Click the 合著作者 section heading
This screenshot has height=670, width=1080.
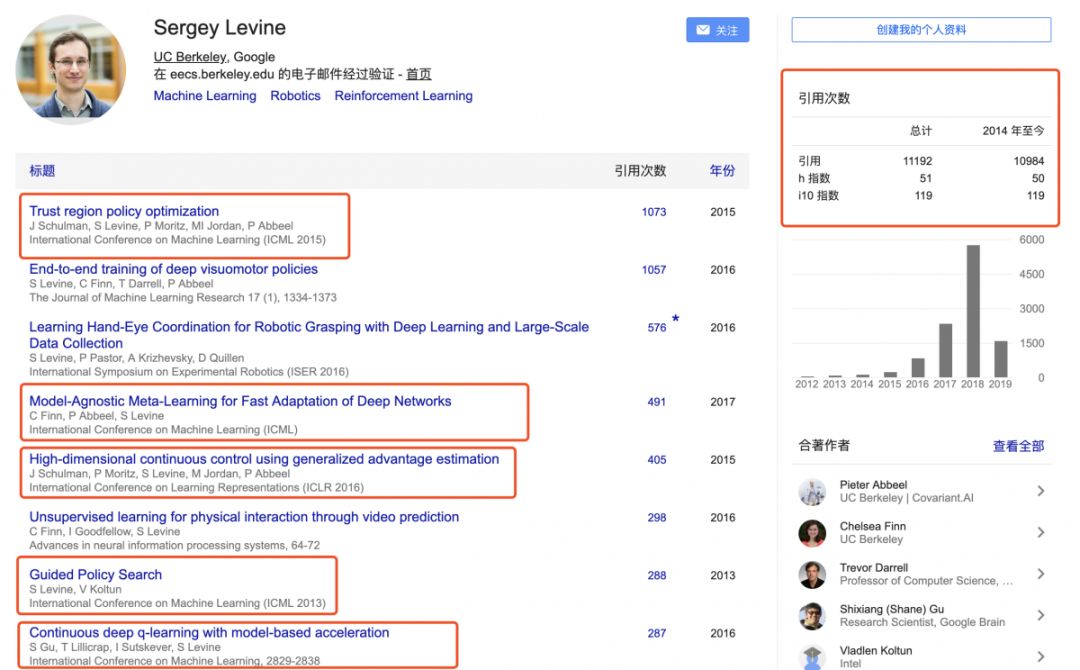824,446
